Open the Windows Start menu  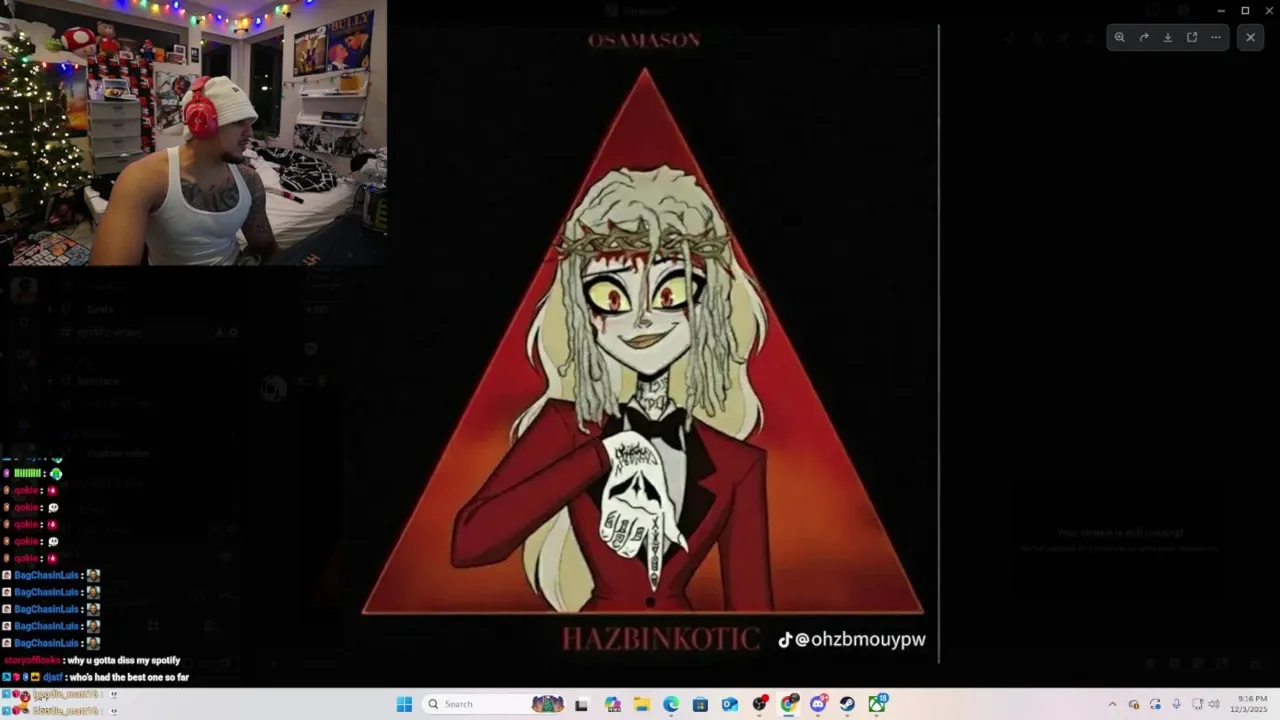pos(404,704)
